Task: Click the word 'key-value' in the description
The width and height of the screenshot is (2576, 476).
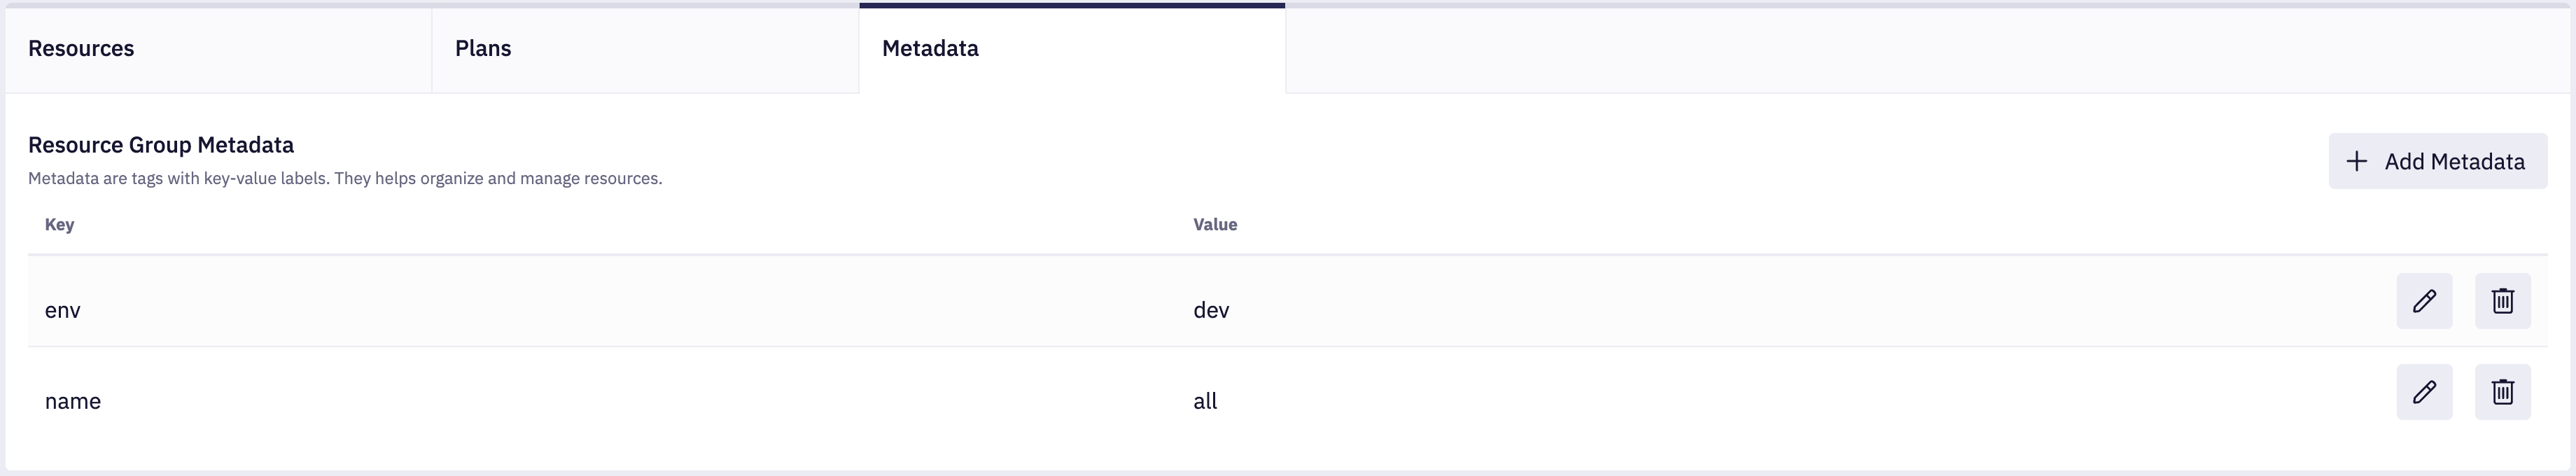Action: (x=240, y=179)
